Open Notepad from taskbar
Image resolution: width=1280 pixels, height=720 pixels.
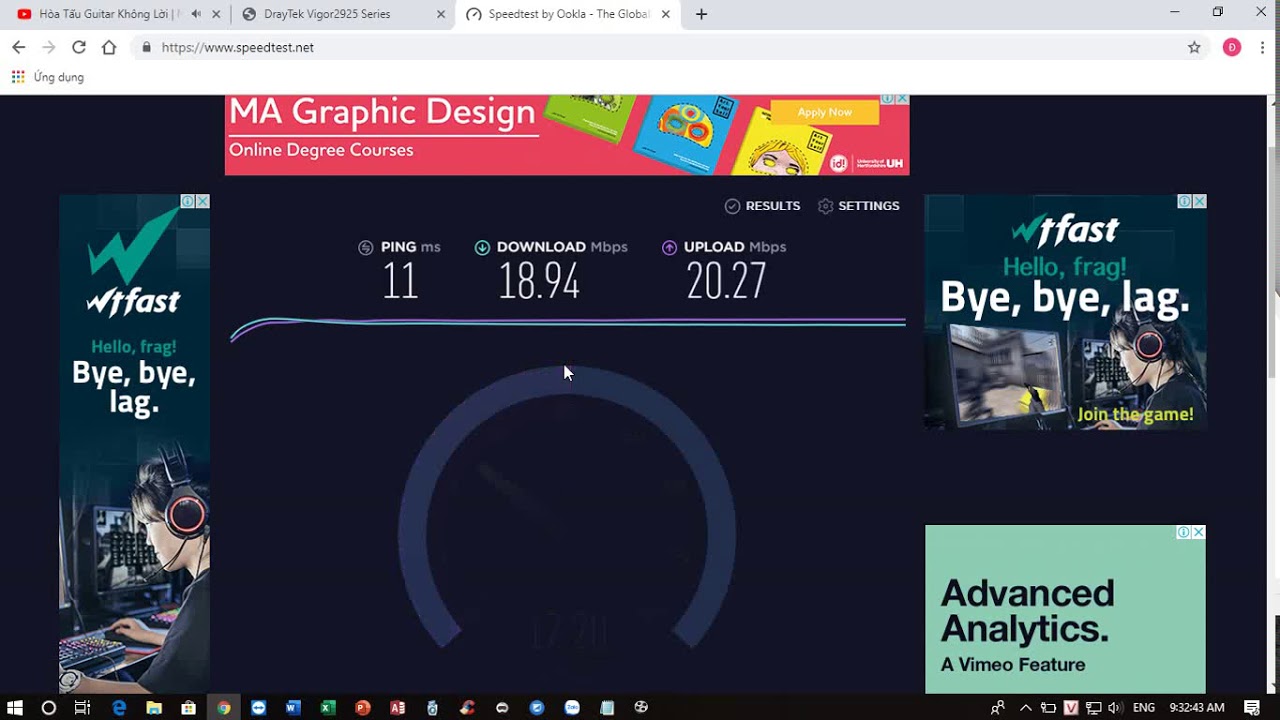point(607,707)
